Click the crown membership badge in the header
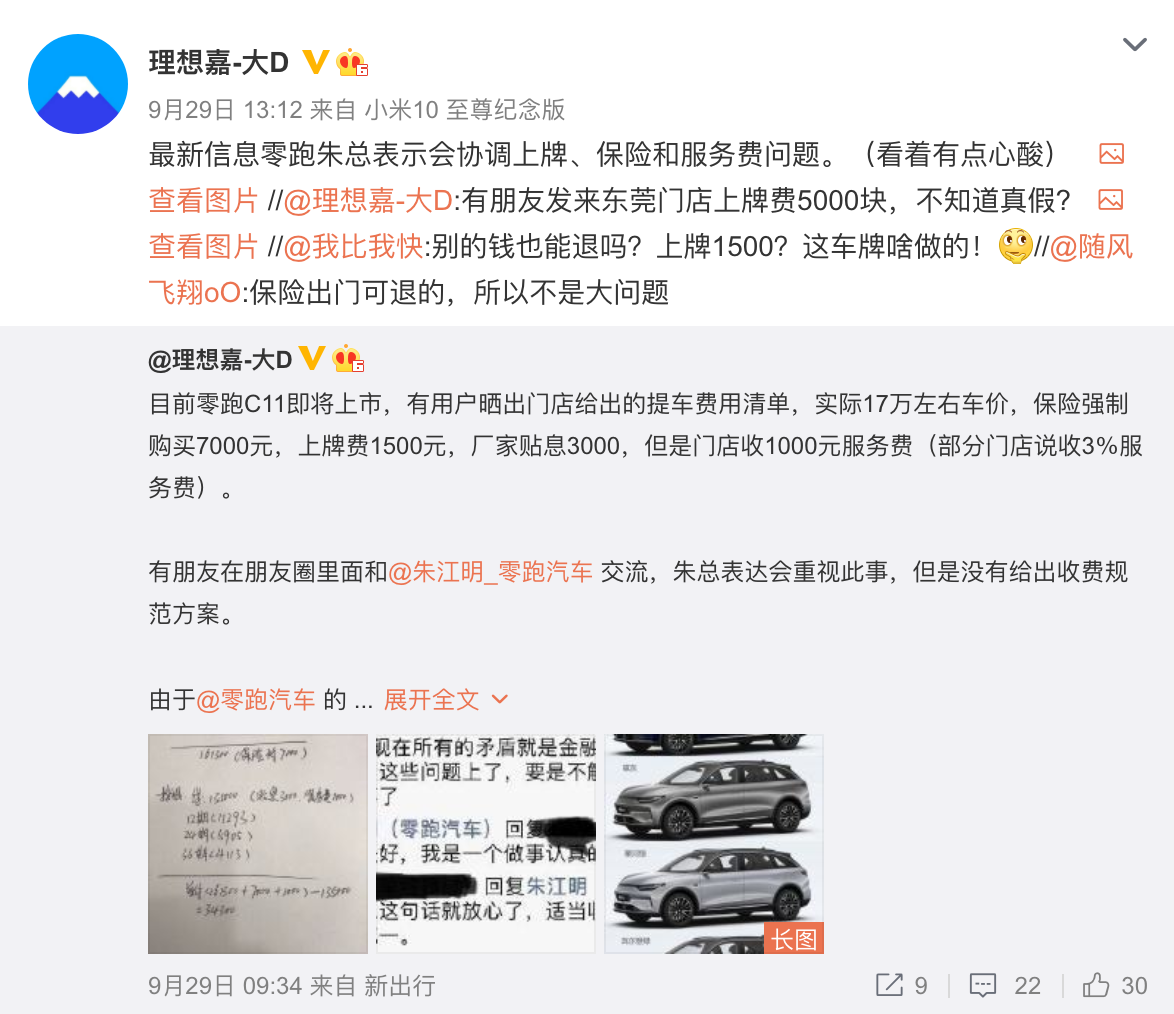 point(351,62)
